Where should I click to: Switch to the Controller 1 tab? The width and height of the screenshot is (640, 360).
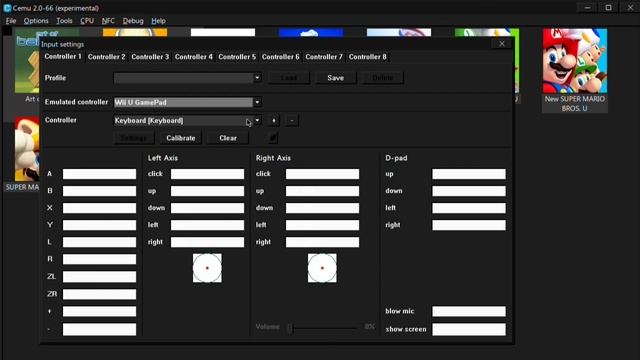63,56
